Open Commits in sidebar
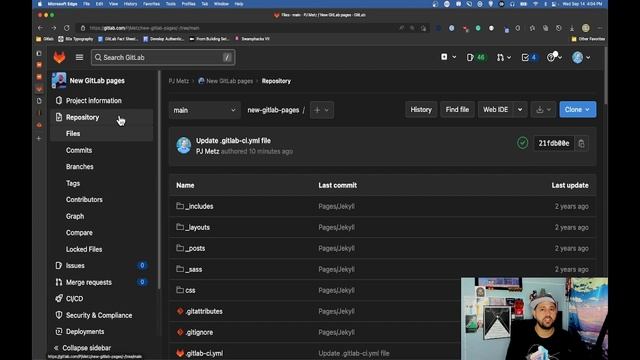Image resolution: width=640 pixels, height=360 pixels. point(79,150)
